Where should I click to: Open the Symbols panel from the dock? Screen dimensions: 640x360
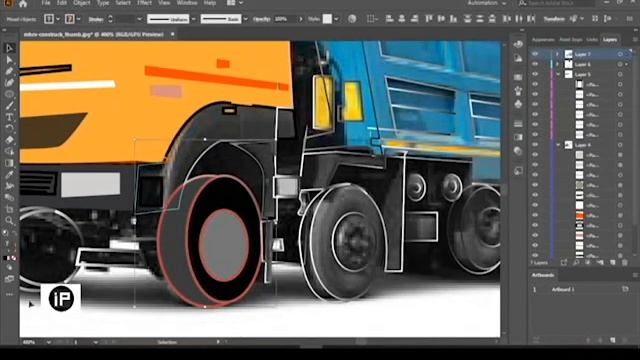[x=518, y=104]
